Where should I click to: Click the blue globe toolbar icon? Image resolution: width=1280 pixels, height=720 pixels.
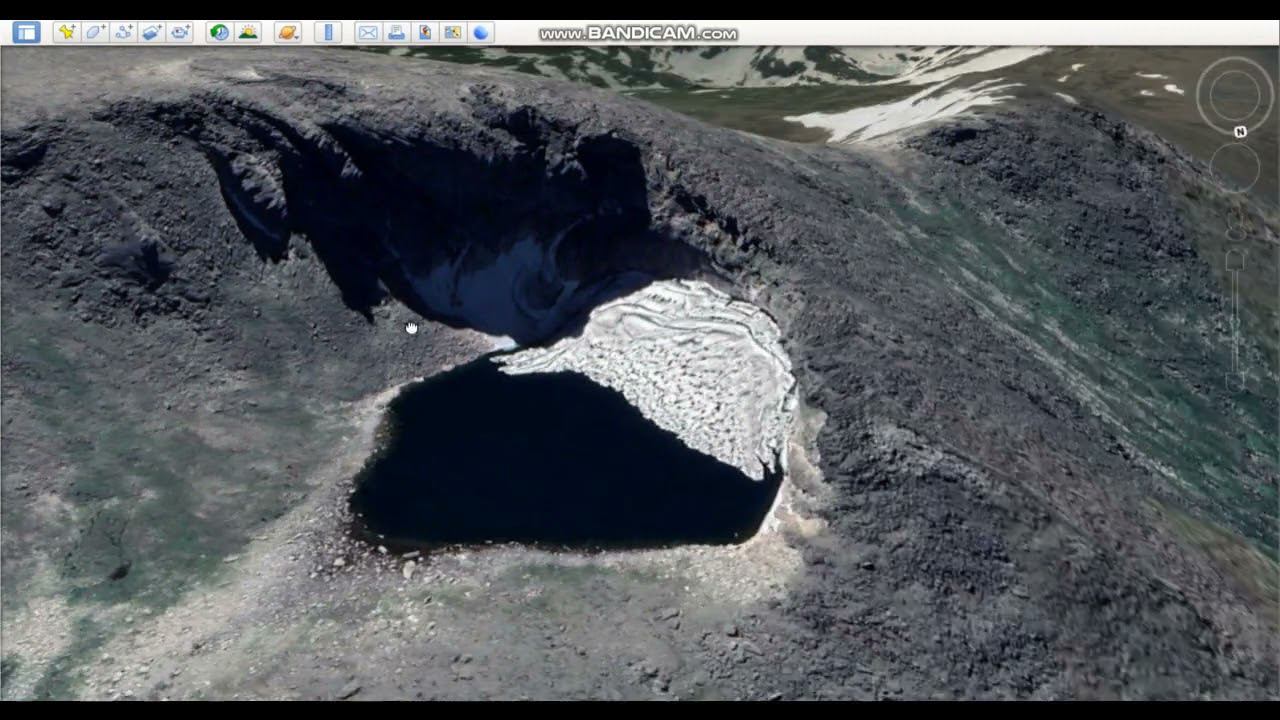coord(481,32)
